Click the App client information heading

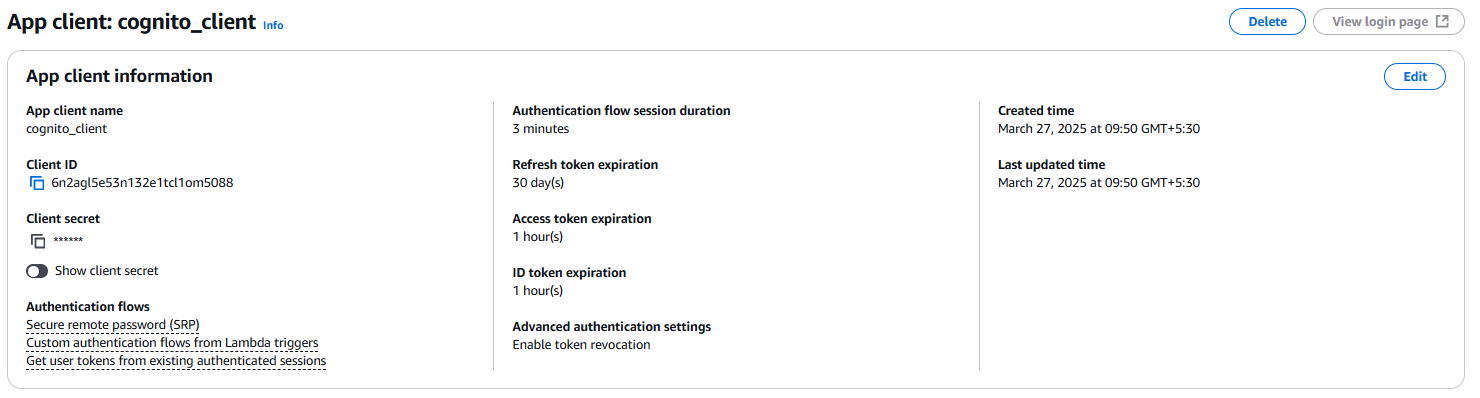119,76
